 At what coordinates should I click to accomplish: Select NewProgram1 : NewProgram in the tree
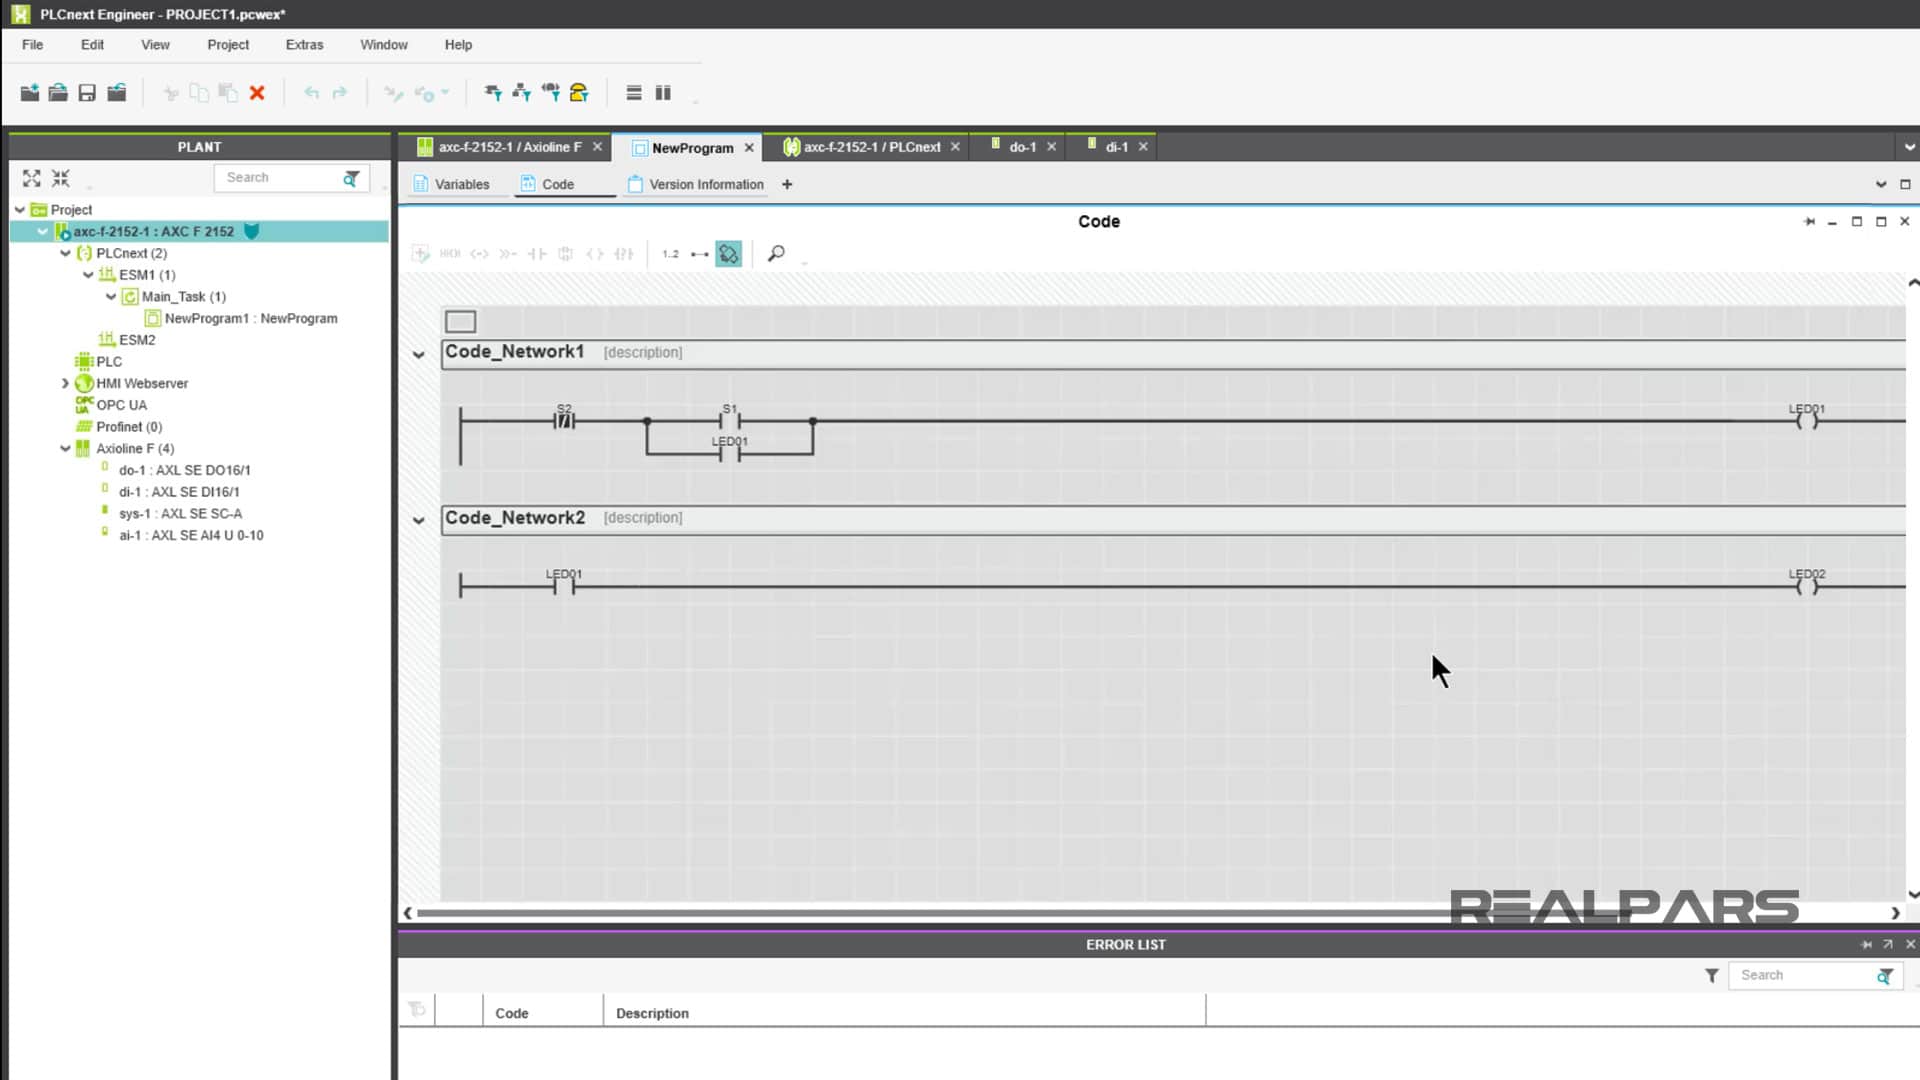tap(251, 318)
